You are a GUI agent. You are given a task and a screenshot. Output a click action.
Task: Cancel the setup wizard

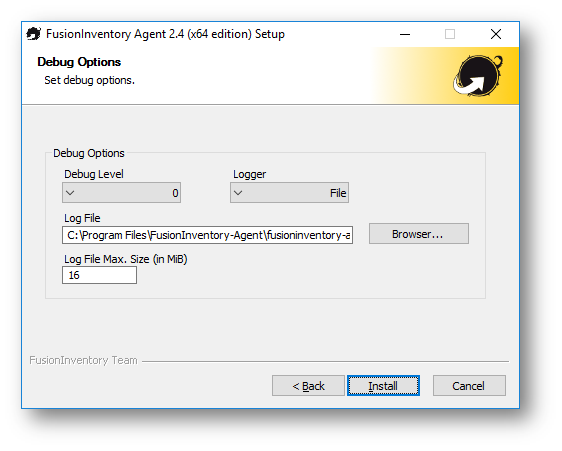[x=469, y=386]
